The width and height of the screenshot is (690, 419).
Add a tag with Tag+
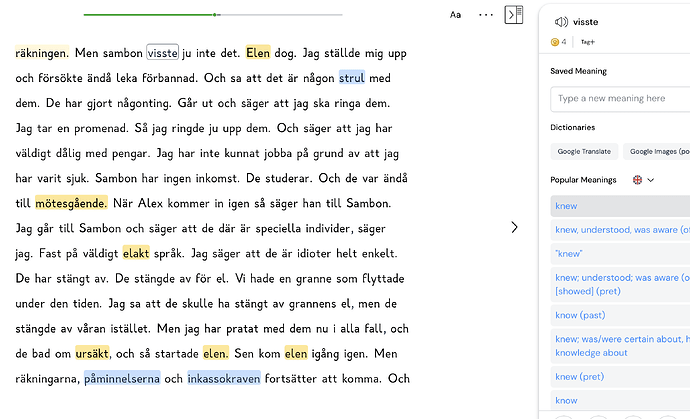[x=587, y=42]
